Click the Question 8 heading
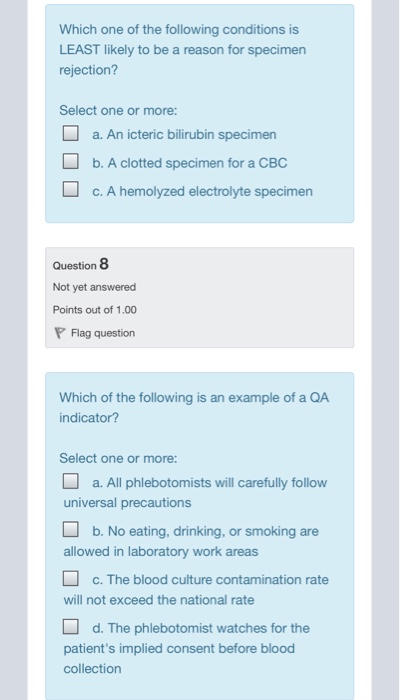Screen dimensions: 400x700 pyautogui.click(x=81, y=265)
